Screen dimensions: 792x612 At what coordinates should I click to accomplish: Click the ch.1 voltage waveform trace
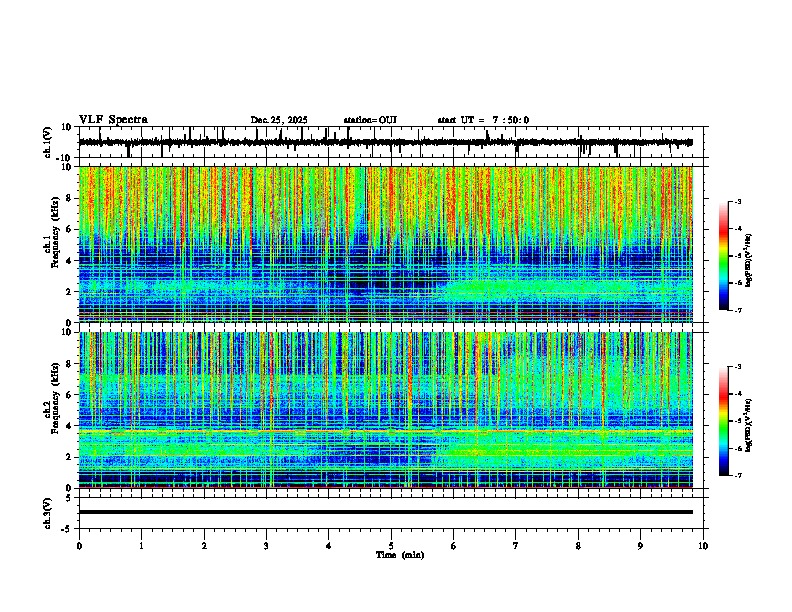click(x=385, y=142)
